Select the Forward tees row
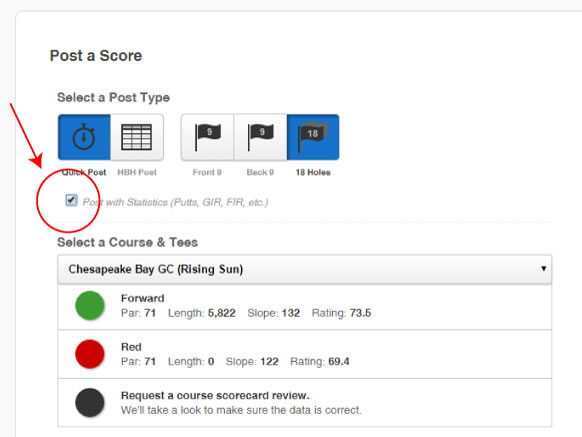582x437 pixels. pos(305,307)
